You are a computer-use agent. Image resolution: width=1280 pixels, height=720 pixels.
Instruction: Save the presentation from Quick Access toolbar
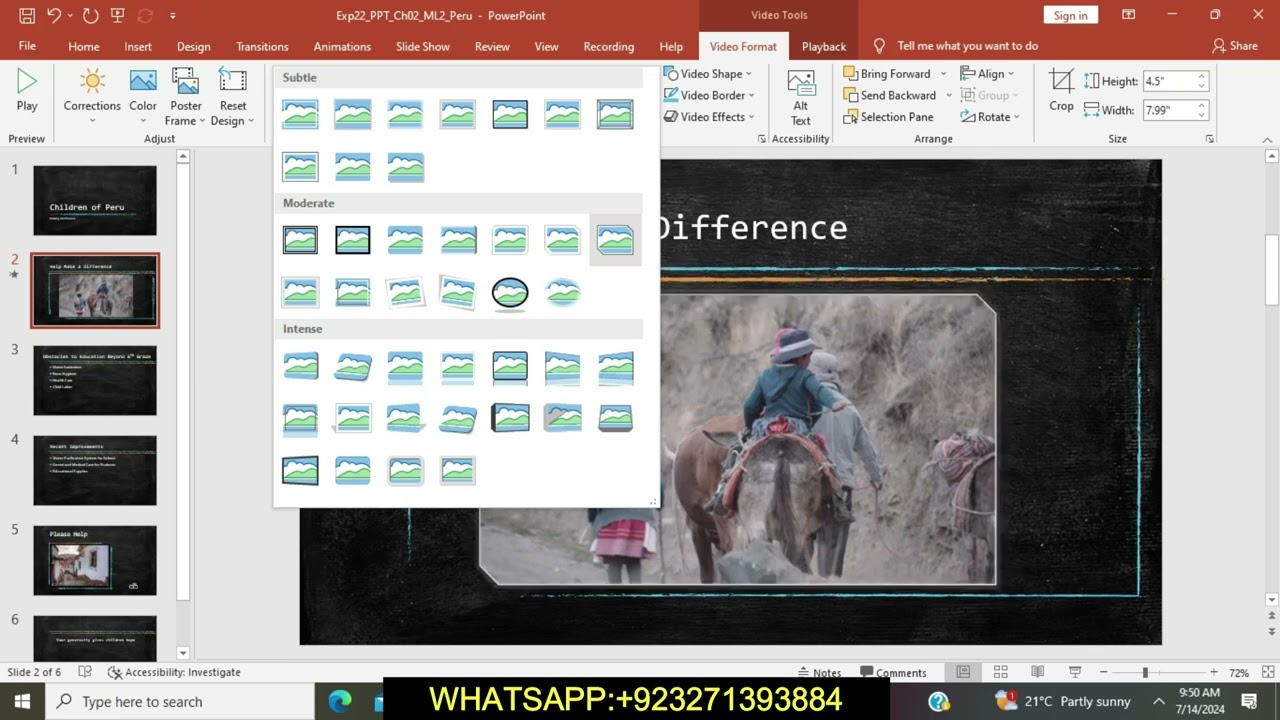click(27, 15)
